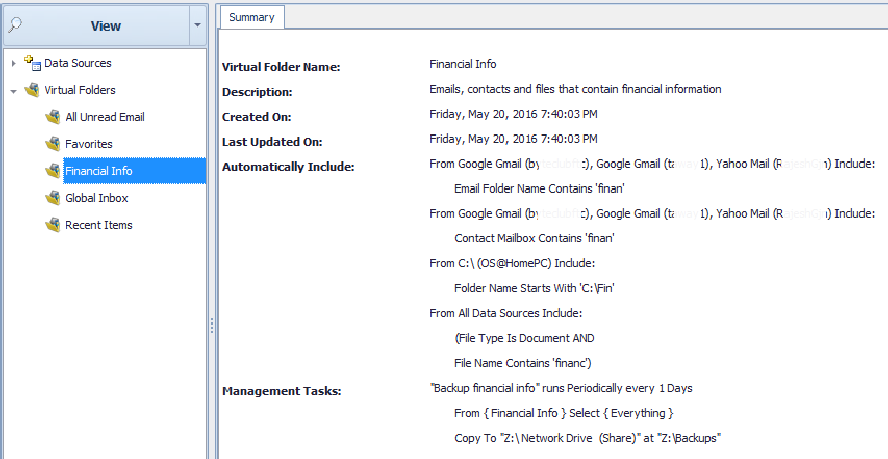This screenshot has height=459, width=888.
Task: Collapse the Virtual Folders tree node
Action: (x=14, y=91)
